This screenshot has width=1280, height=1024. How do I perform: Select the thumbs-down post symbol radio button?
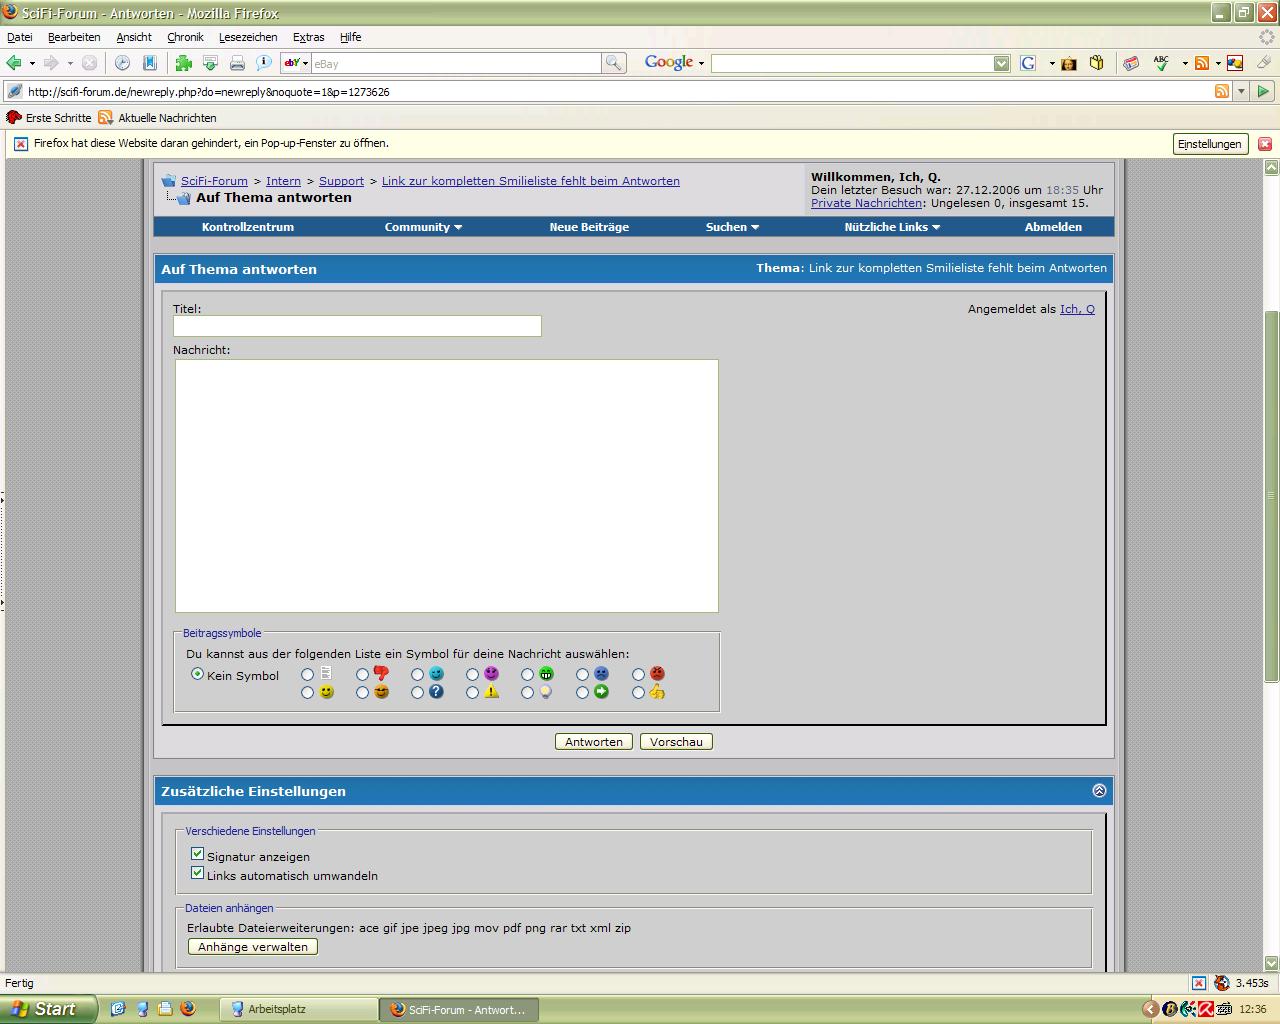pos(362,675)
